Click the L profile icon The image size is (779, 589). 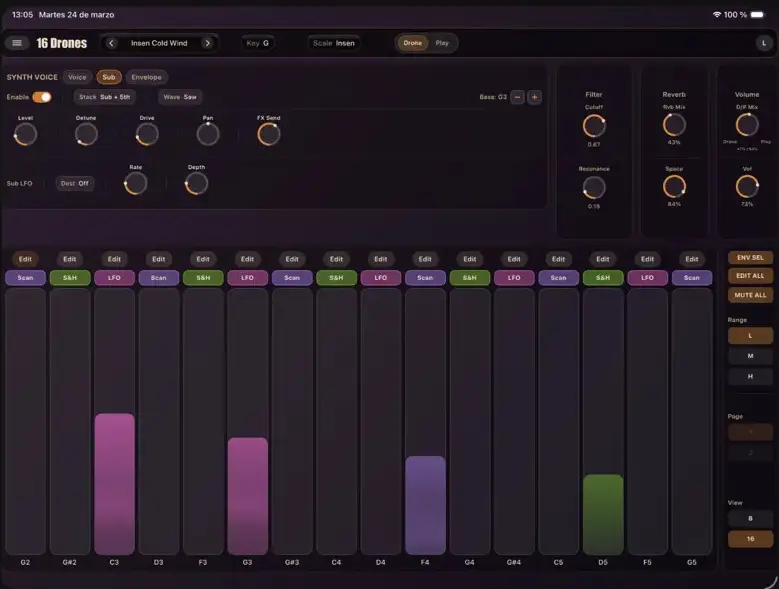tap(764, 43)
